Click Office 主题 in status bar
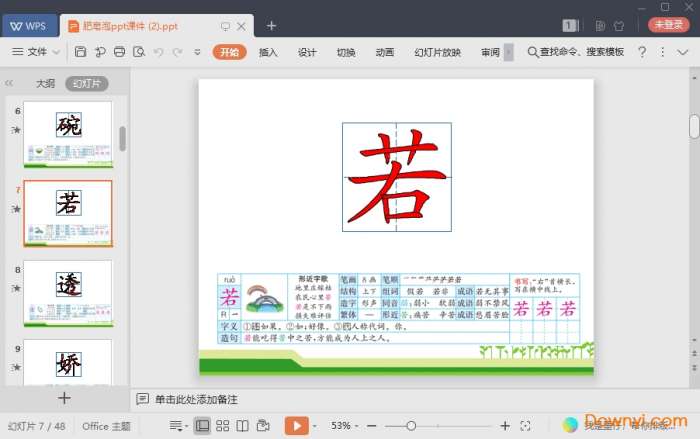Screen dimensions: 700x439 pyautogui.click(x=106, y=426)
